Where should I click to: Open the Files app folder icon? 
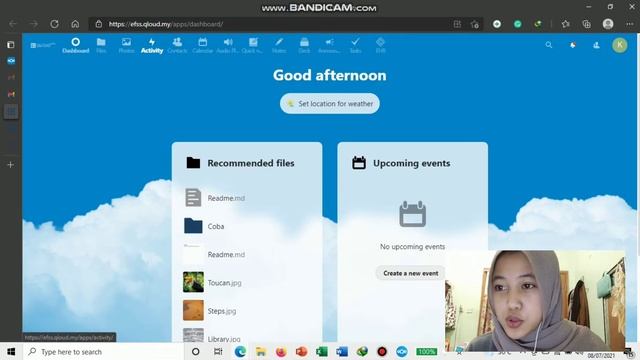[101, 42]
